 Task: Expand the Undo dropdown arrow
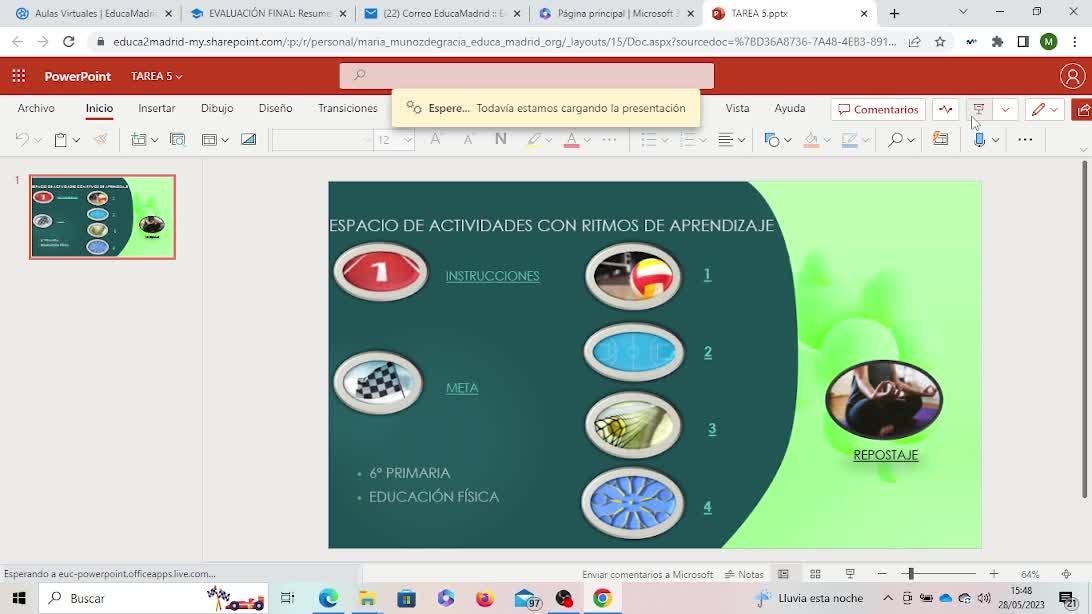[x=38, y=141]
